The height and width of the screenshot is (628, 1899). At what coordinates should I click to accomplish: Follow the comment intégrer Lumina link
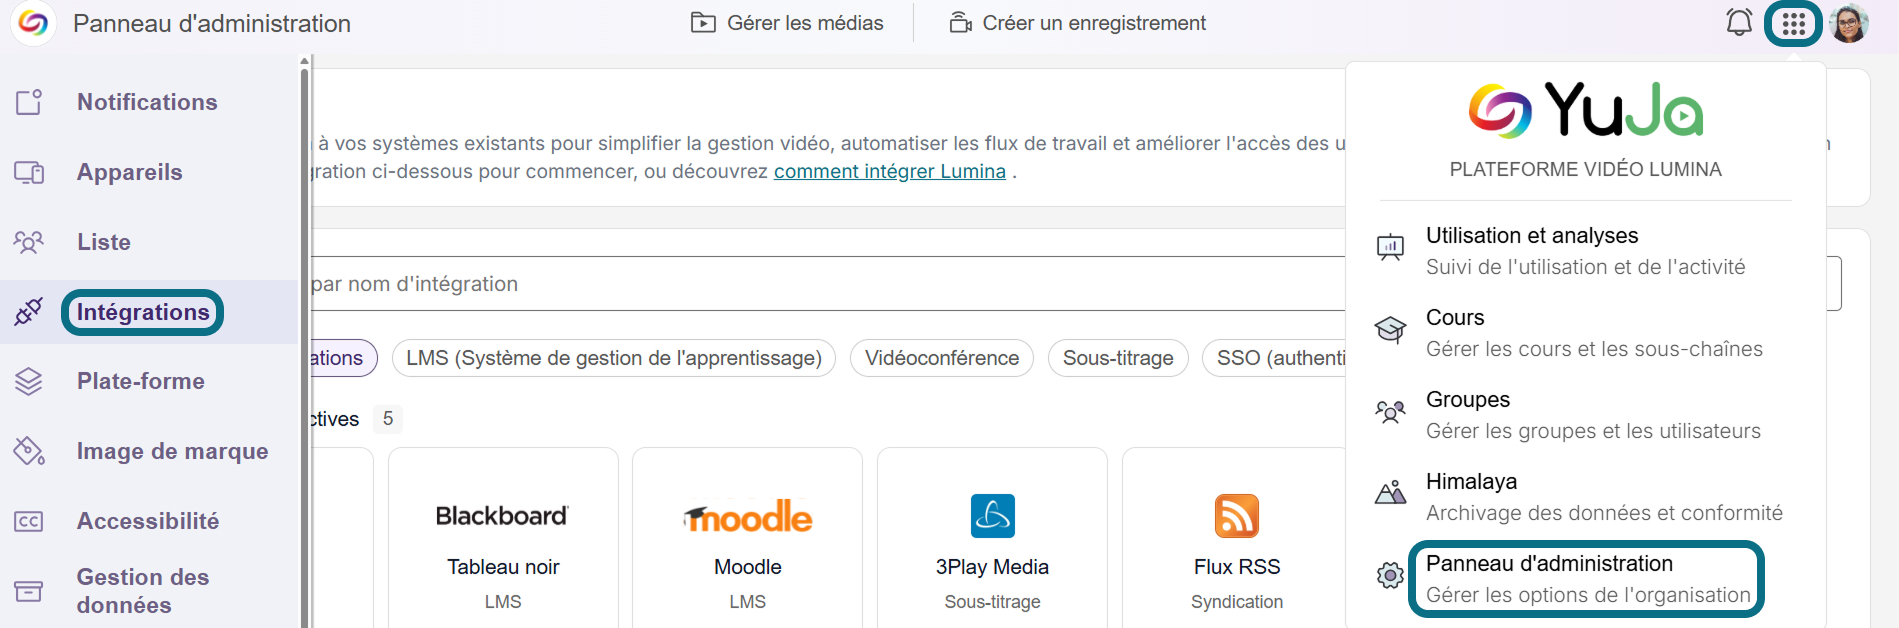890,171
